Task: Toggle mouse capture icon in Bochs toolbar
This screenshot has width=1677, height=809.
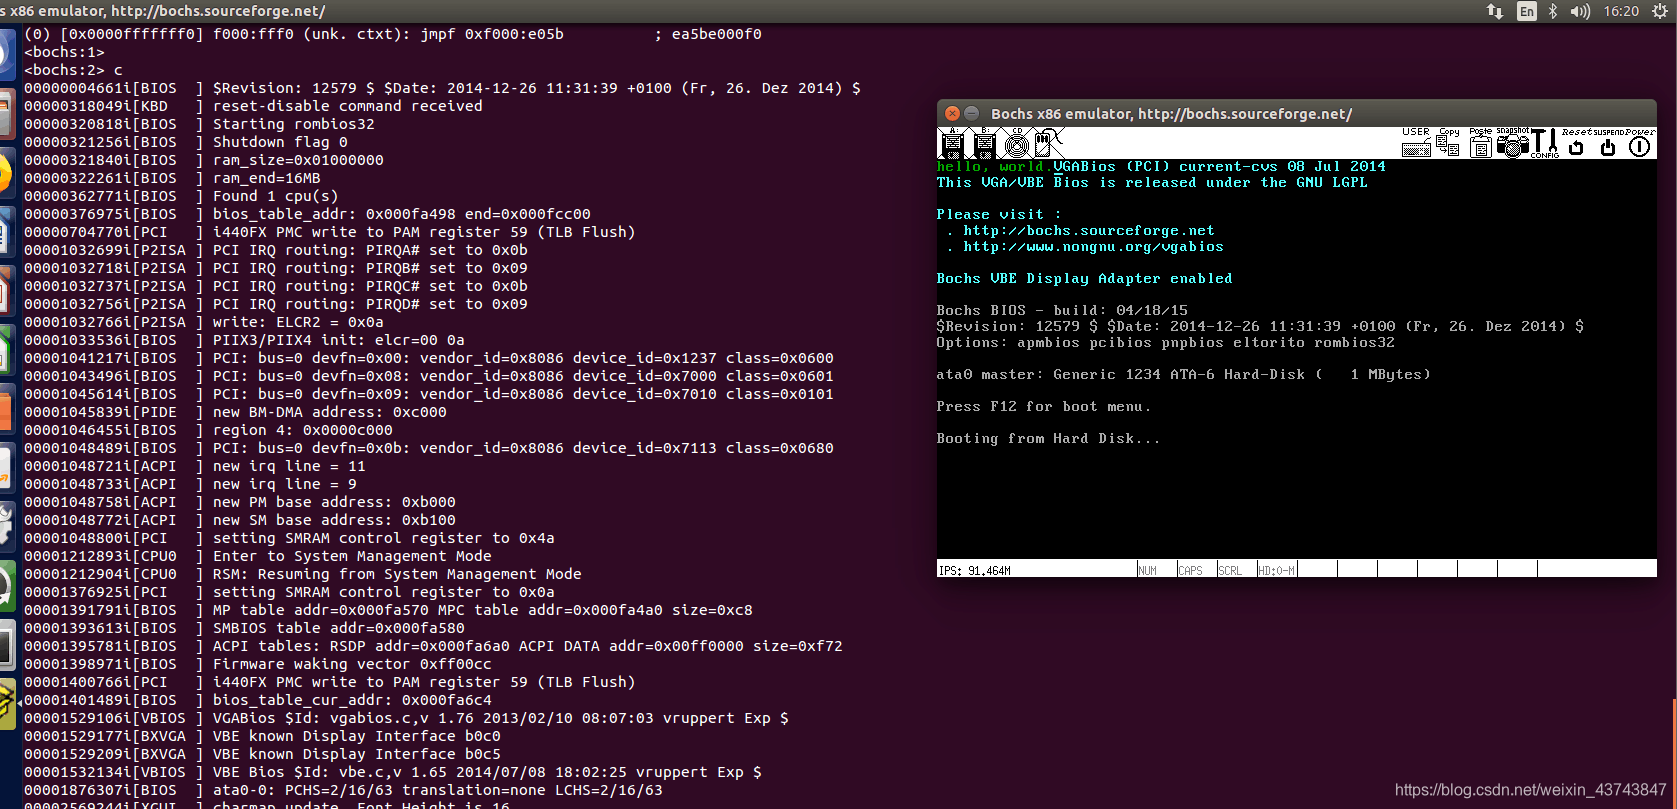Action: tap(1048, 143)
